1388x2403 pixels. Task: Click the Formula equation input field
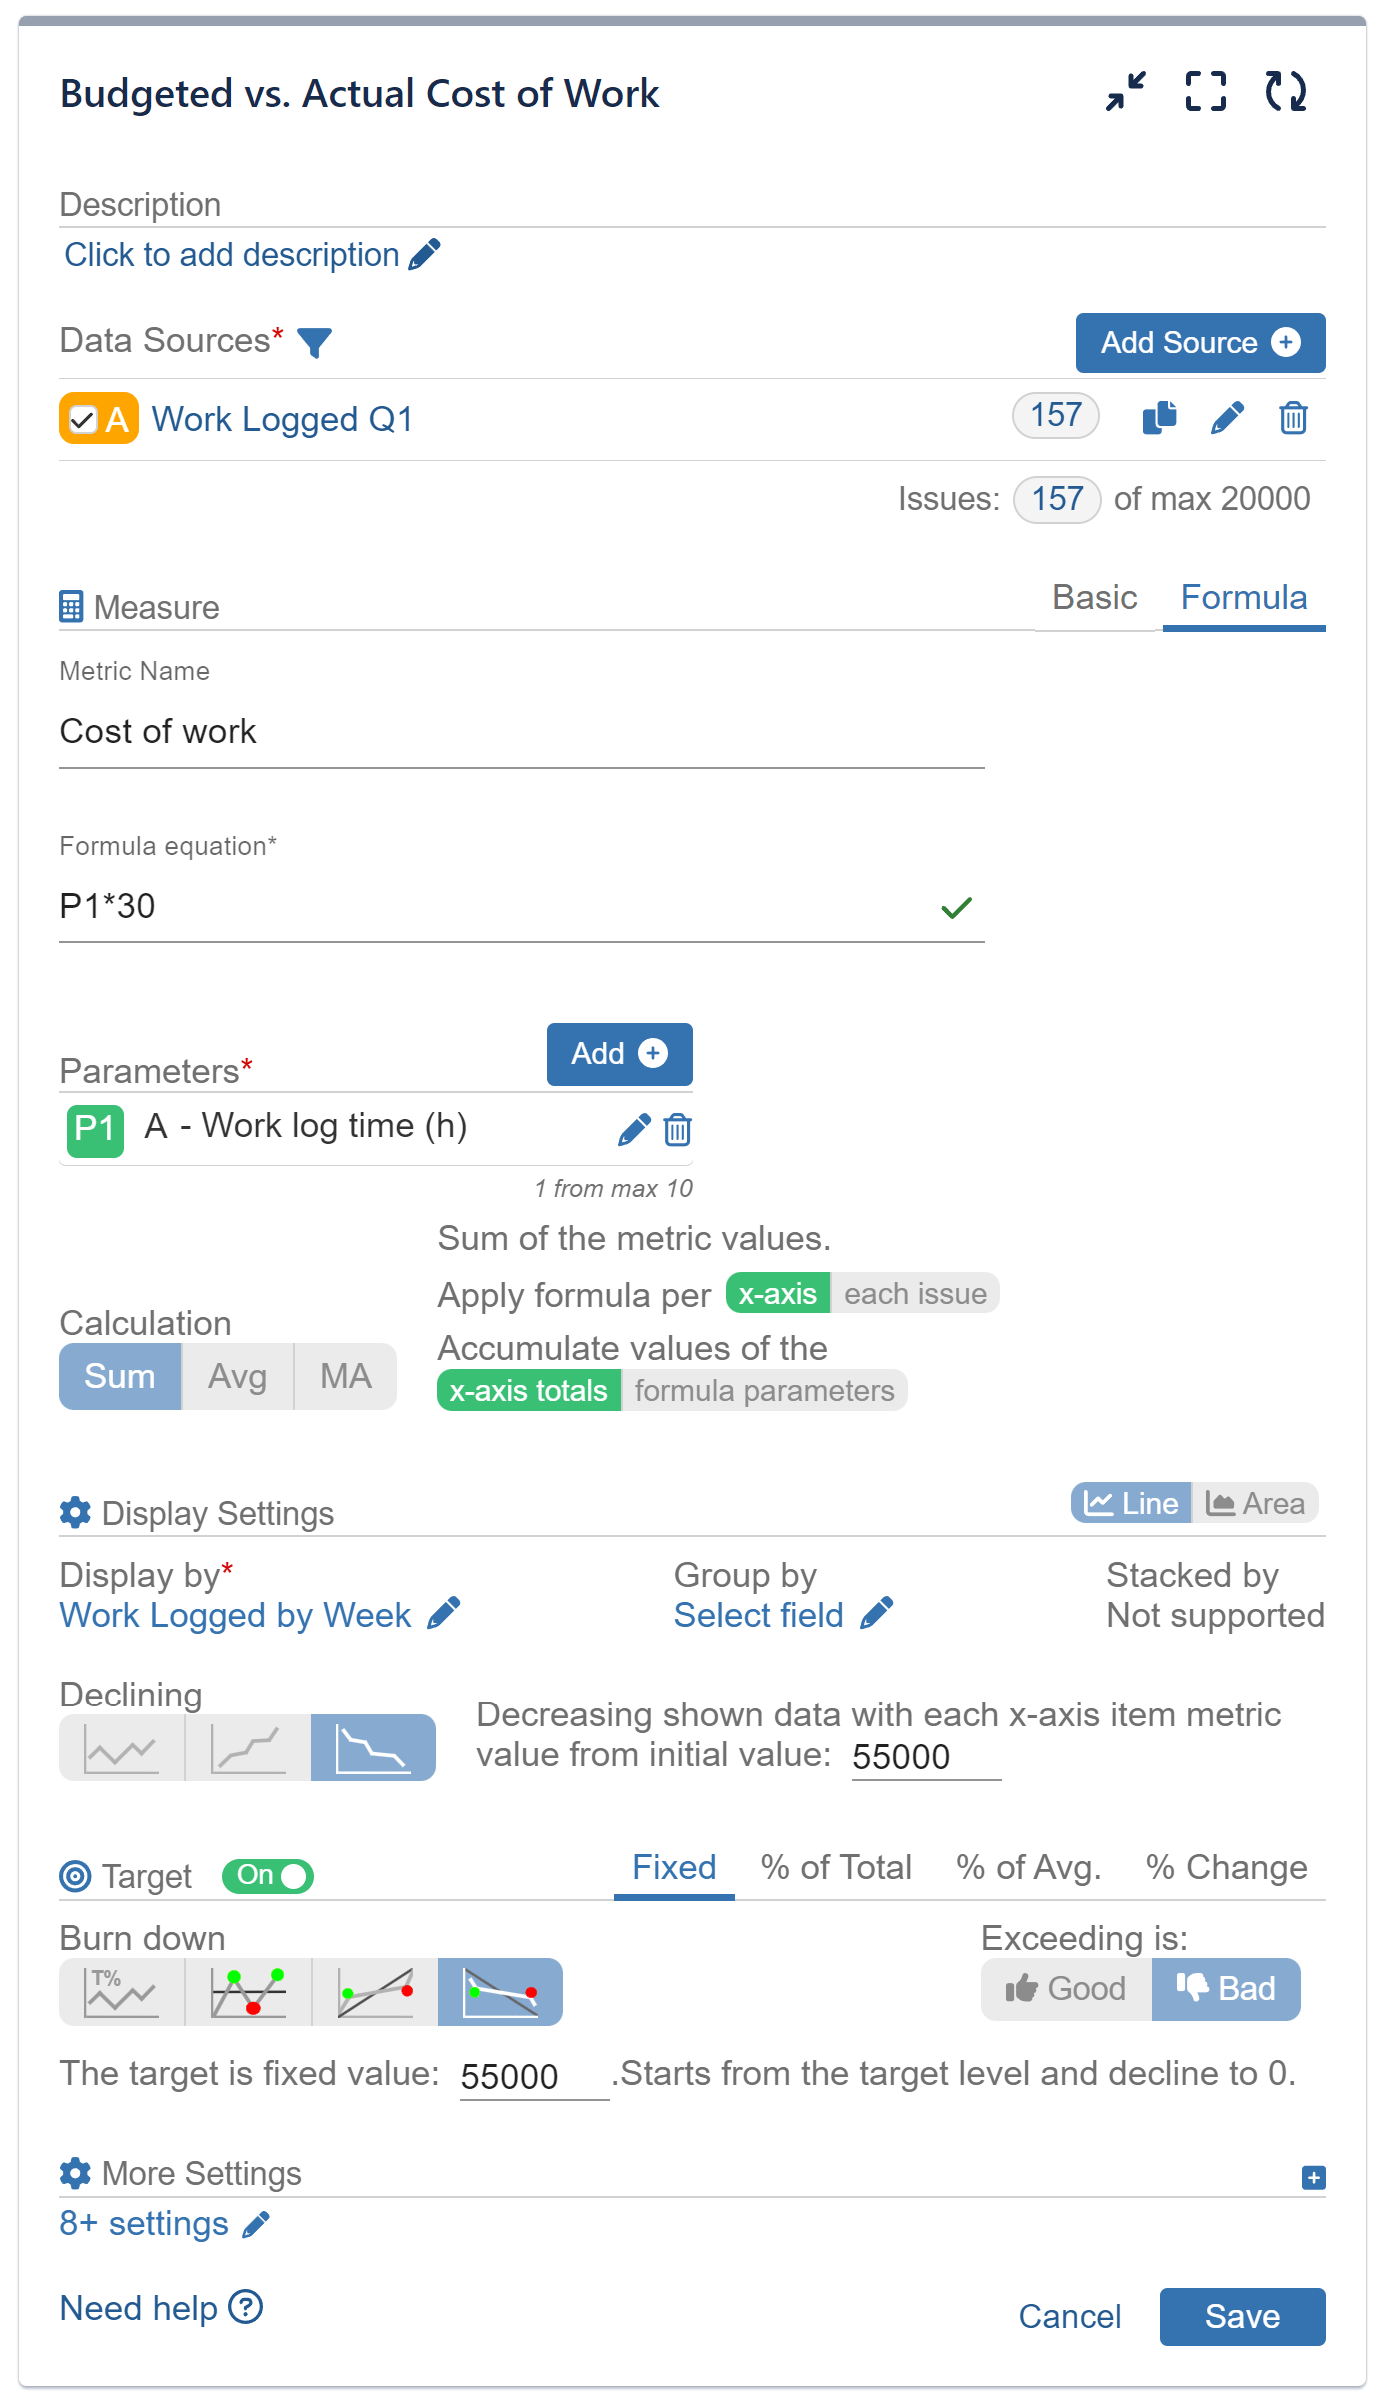(x=495, y=907)
